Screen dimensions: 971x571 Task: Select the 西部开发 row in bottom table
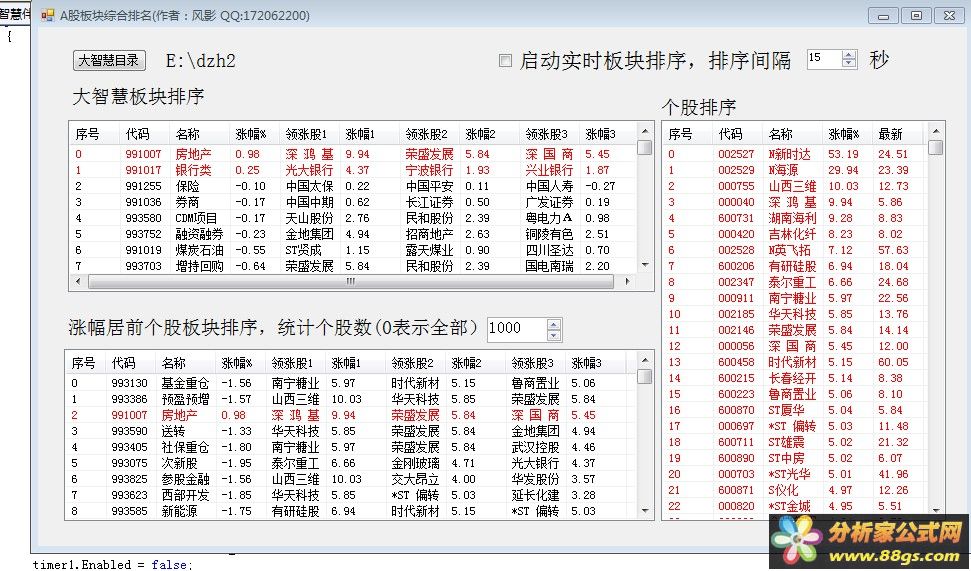tap(351, 495)
